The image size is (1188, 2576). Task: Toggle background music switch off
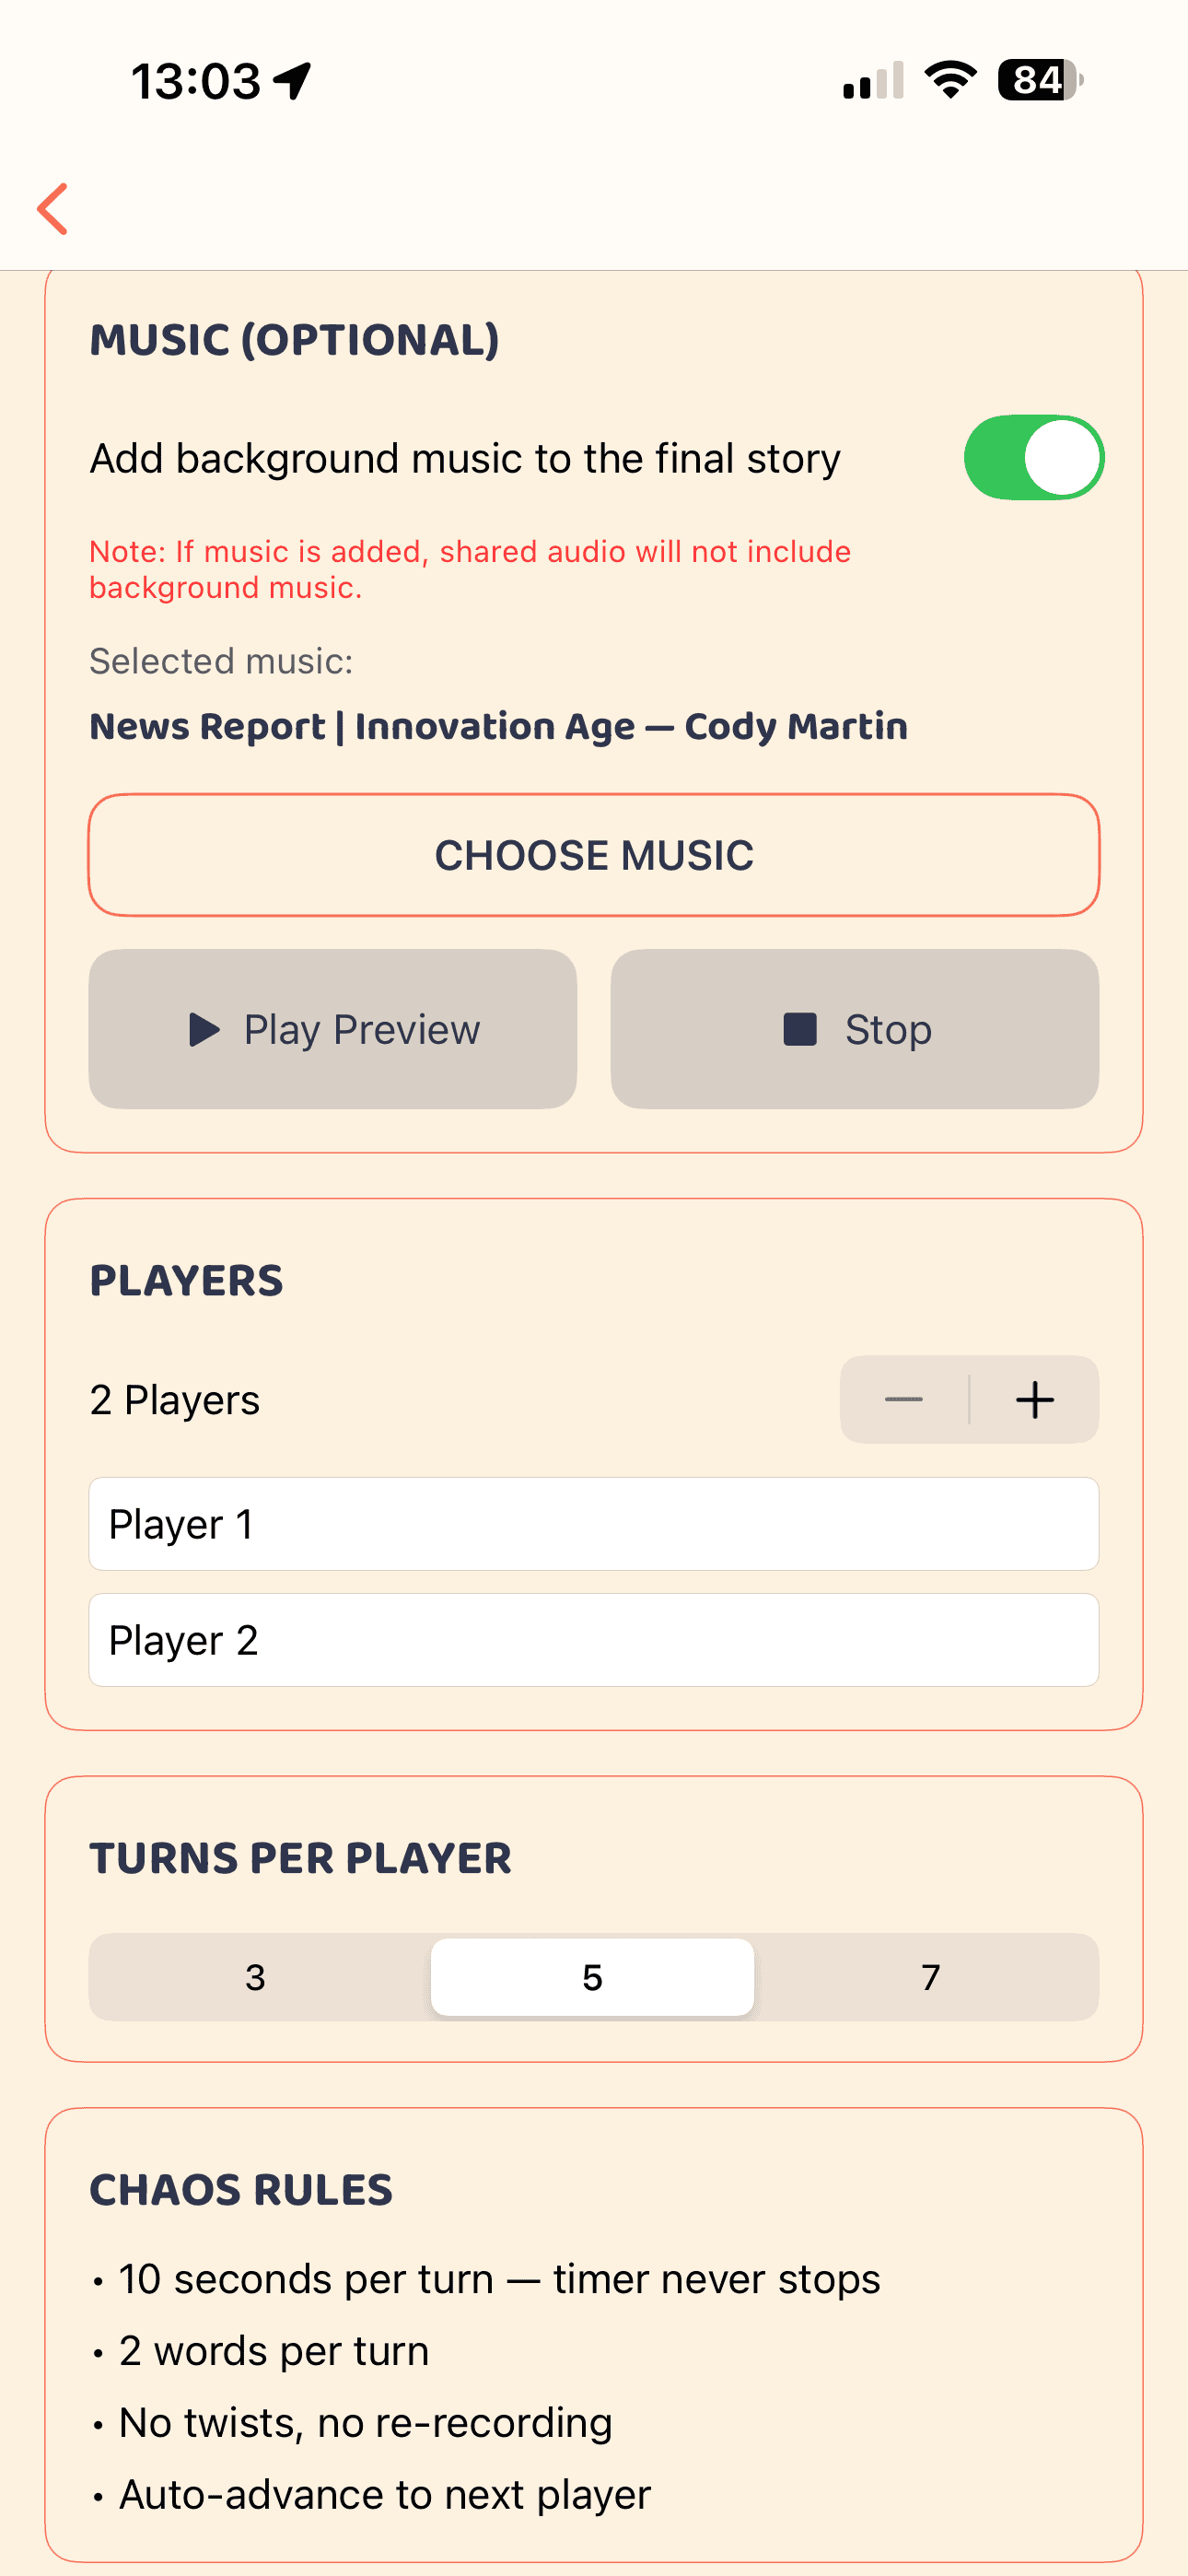(x=1033, y=458)
